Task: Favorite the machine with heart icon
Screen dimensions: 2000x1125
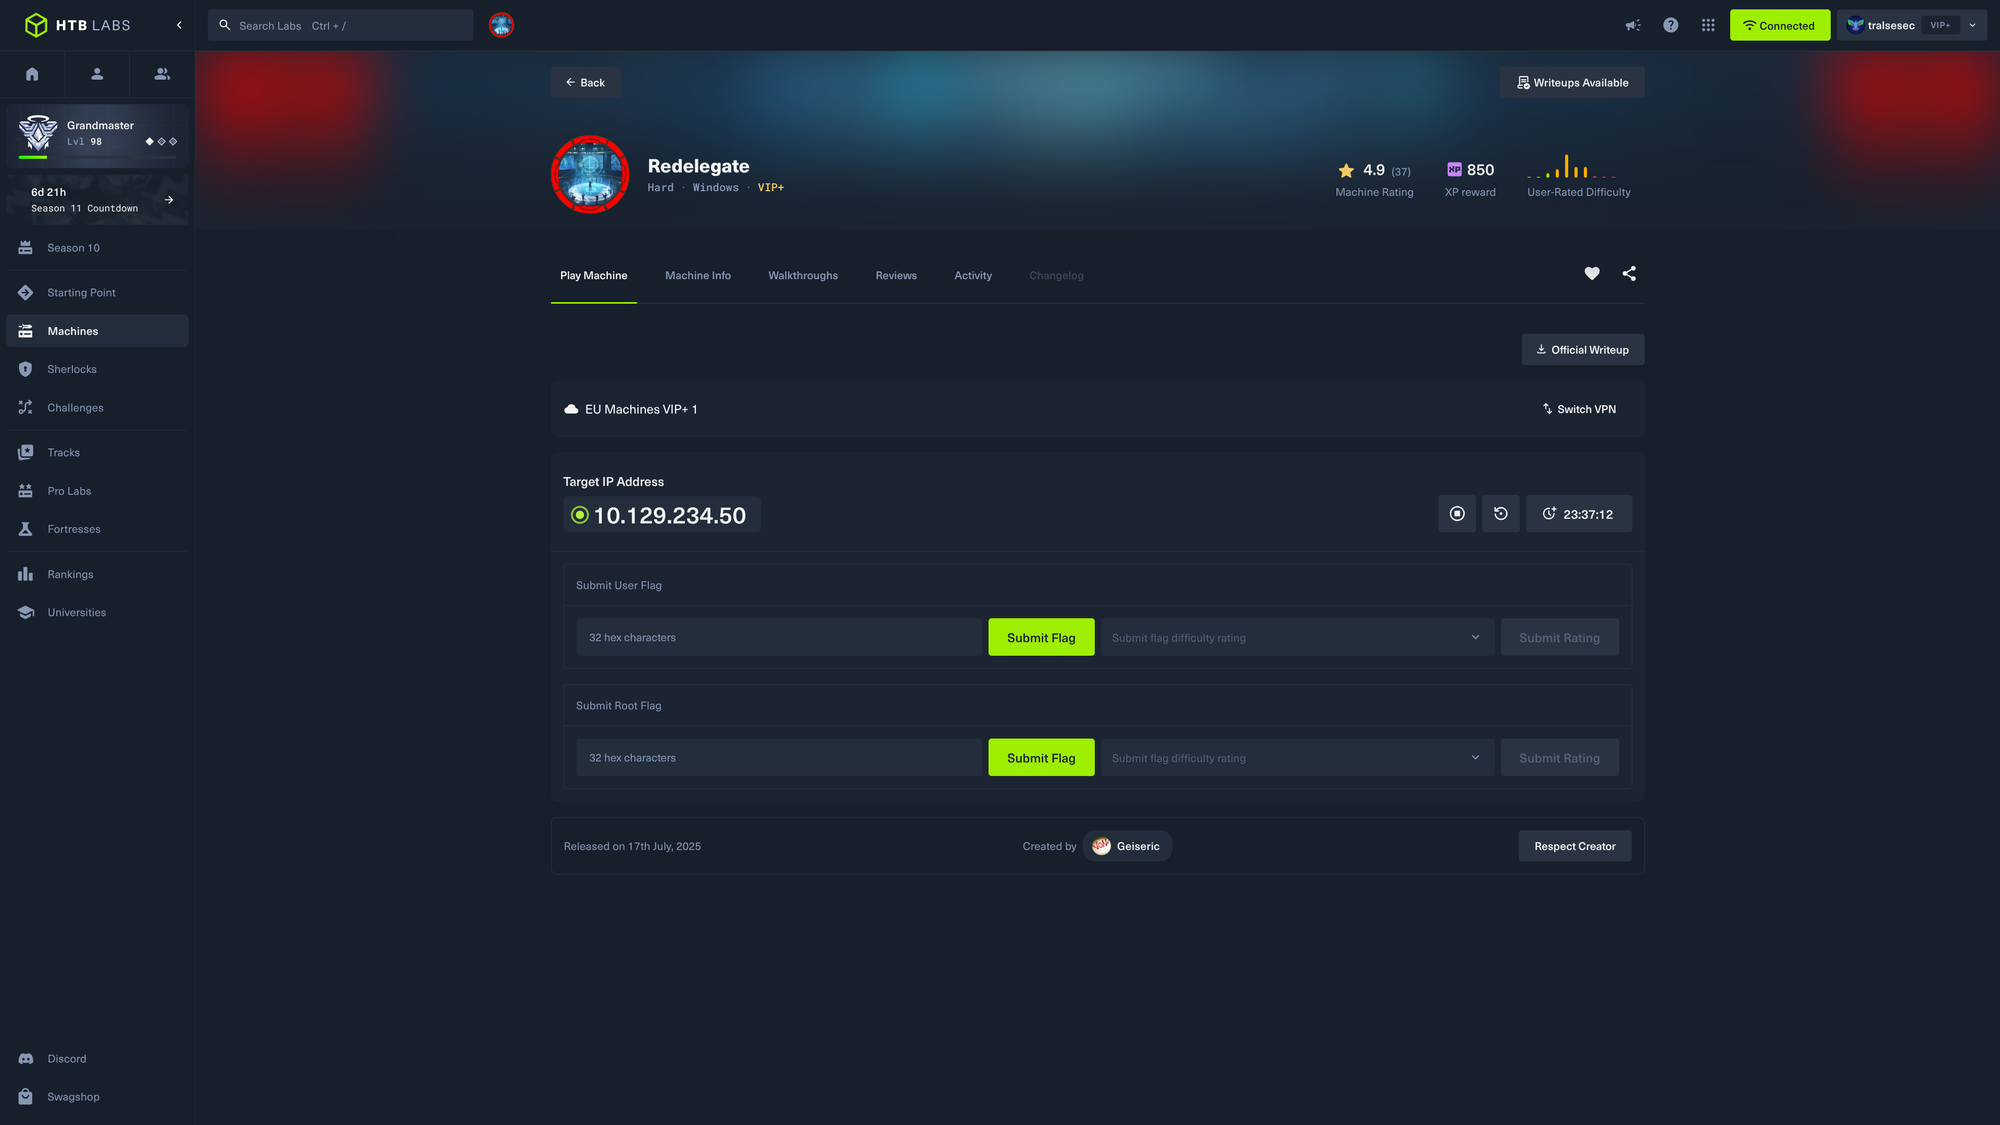Action: click(x=1592, y=274)
